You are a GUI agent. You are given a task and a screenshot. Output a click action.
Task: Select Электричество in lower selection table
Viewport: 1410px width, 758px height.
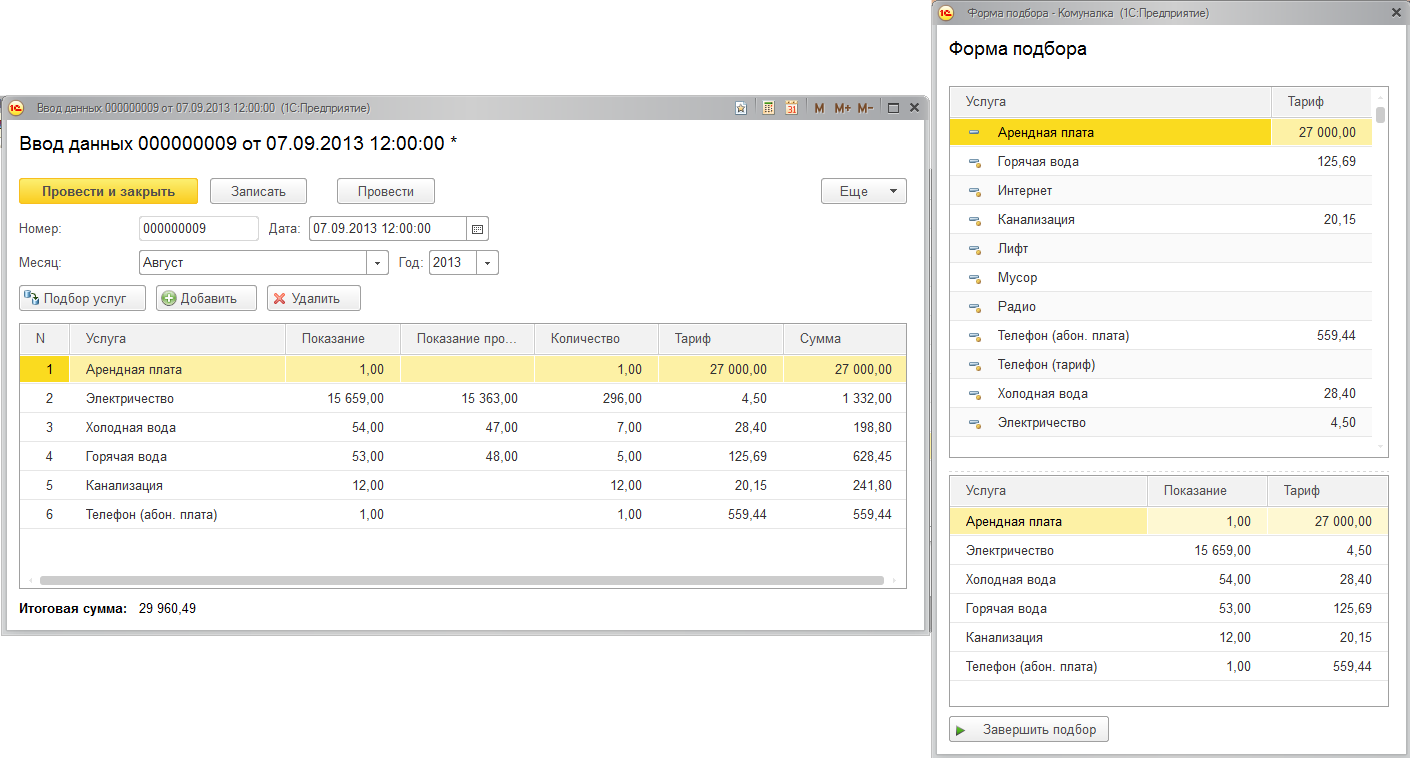tap(1169, 551)
